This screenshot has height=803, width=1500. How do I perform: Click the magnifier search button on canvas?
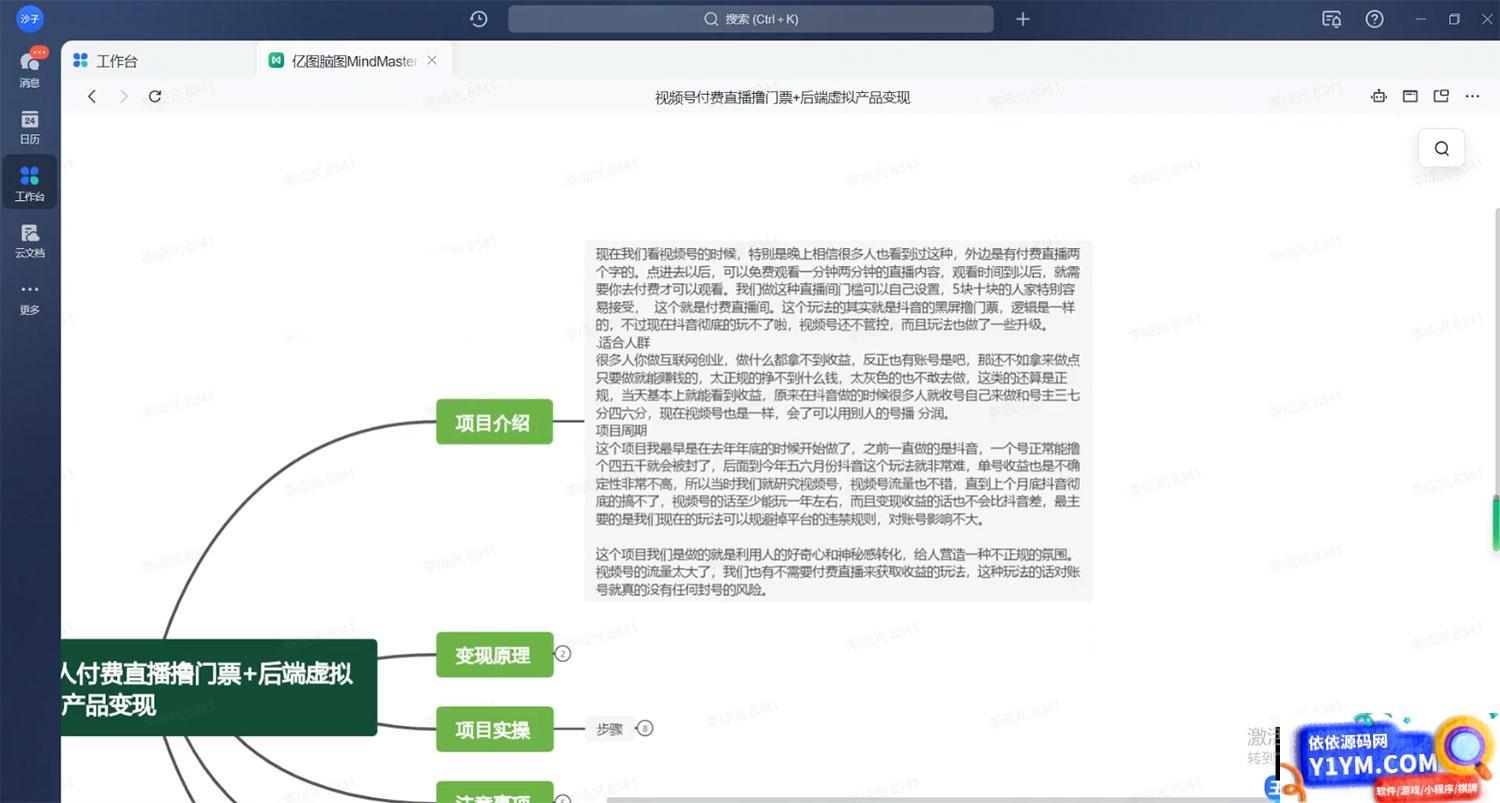coord(1441,148)
